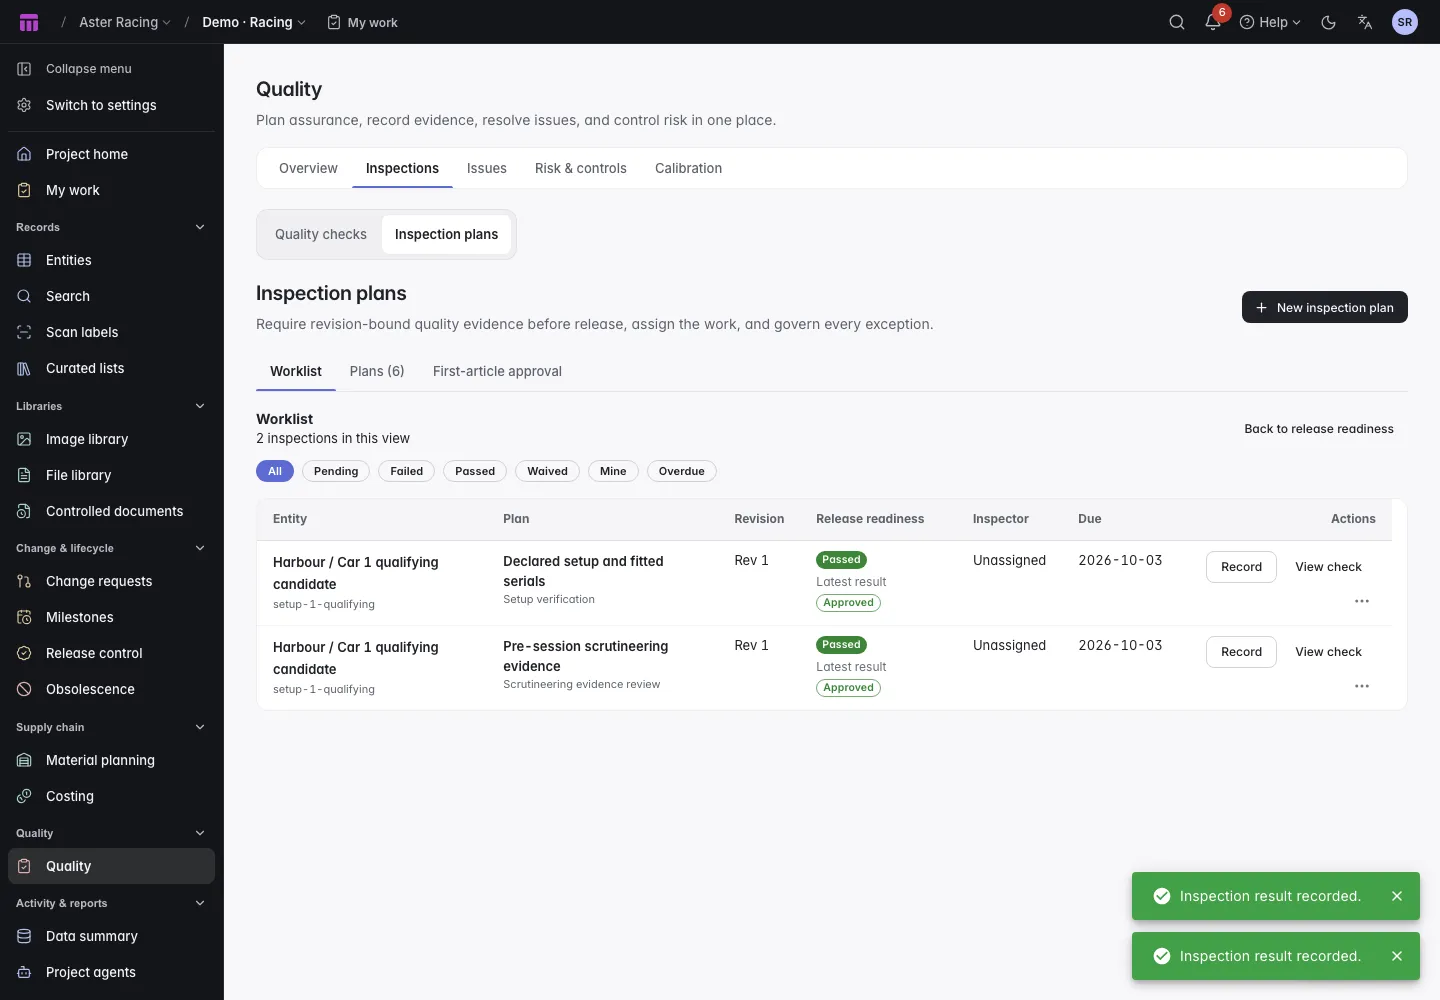Viewport: 1440px width, 1000px height.
Task: Open the search icon in top bar
Action: coord(1177,22)
